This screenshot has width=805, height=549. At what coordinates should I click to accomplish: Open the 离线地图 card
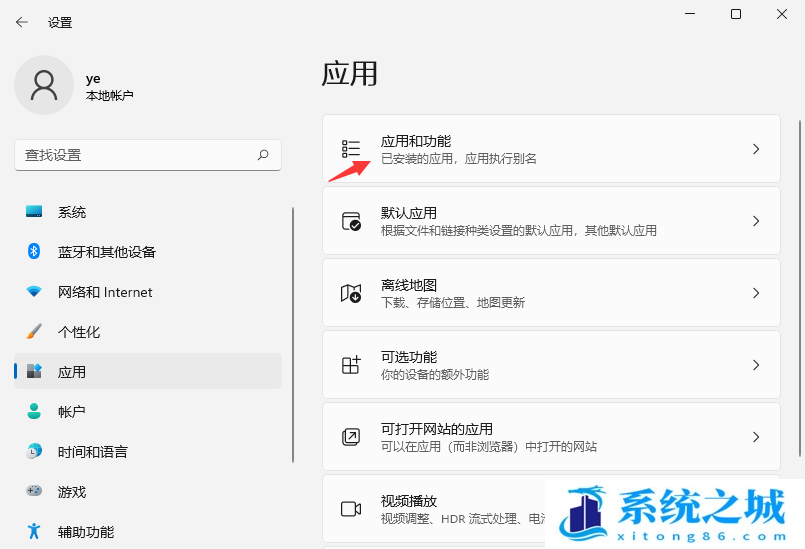(551, 293)
